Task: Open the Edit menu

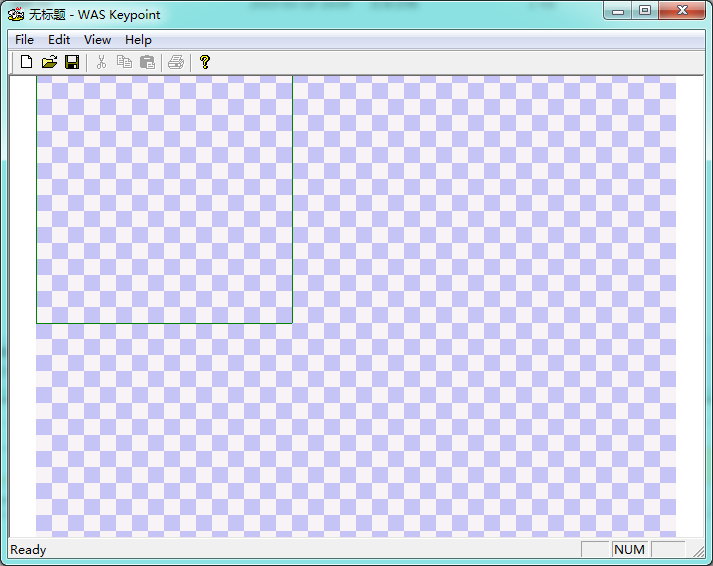Action: pos(59,40)
